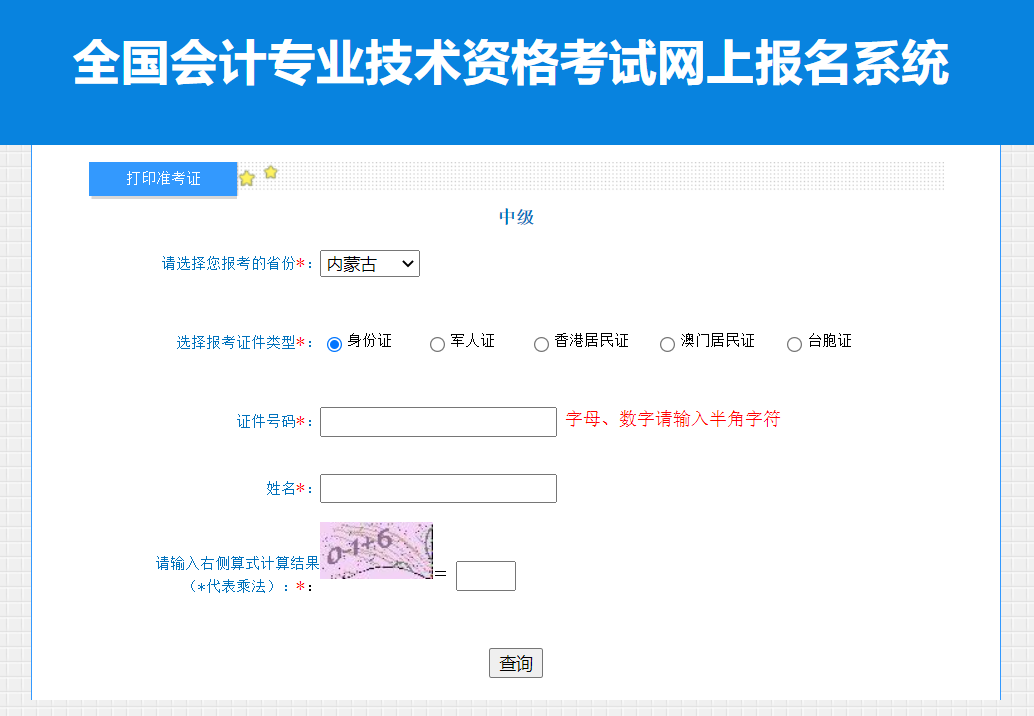1034x716 pixels.
Task: Select the 军人证 certificate type
Action: coord(437,343)
